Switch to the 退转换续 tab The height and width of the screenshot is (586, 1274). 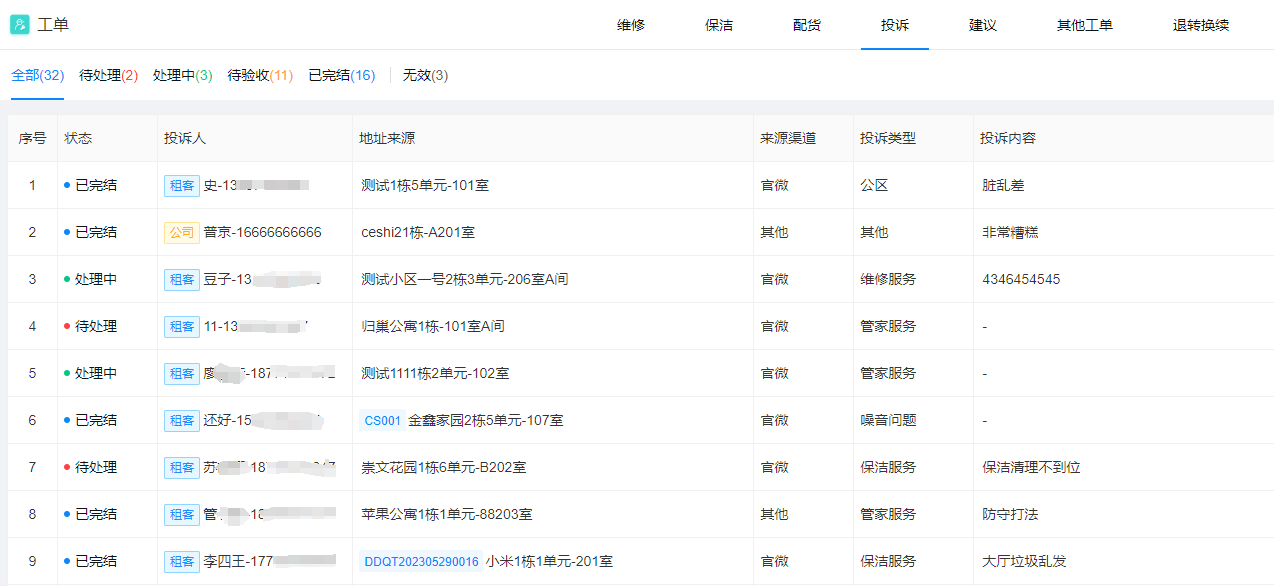coord(1201,25)
